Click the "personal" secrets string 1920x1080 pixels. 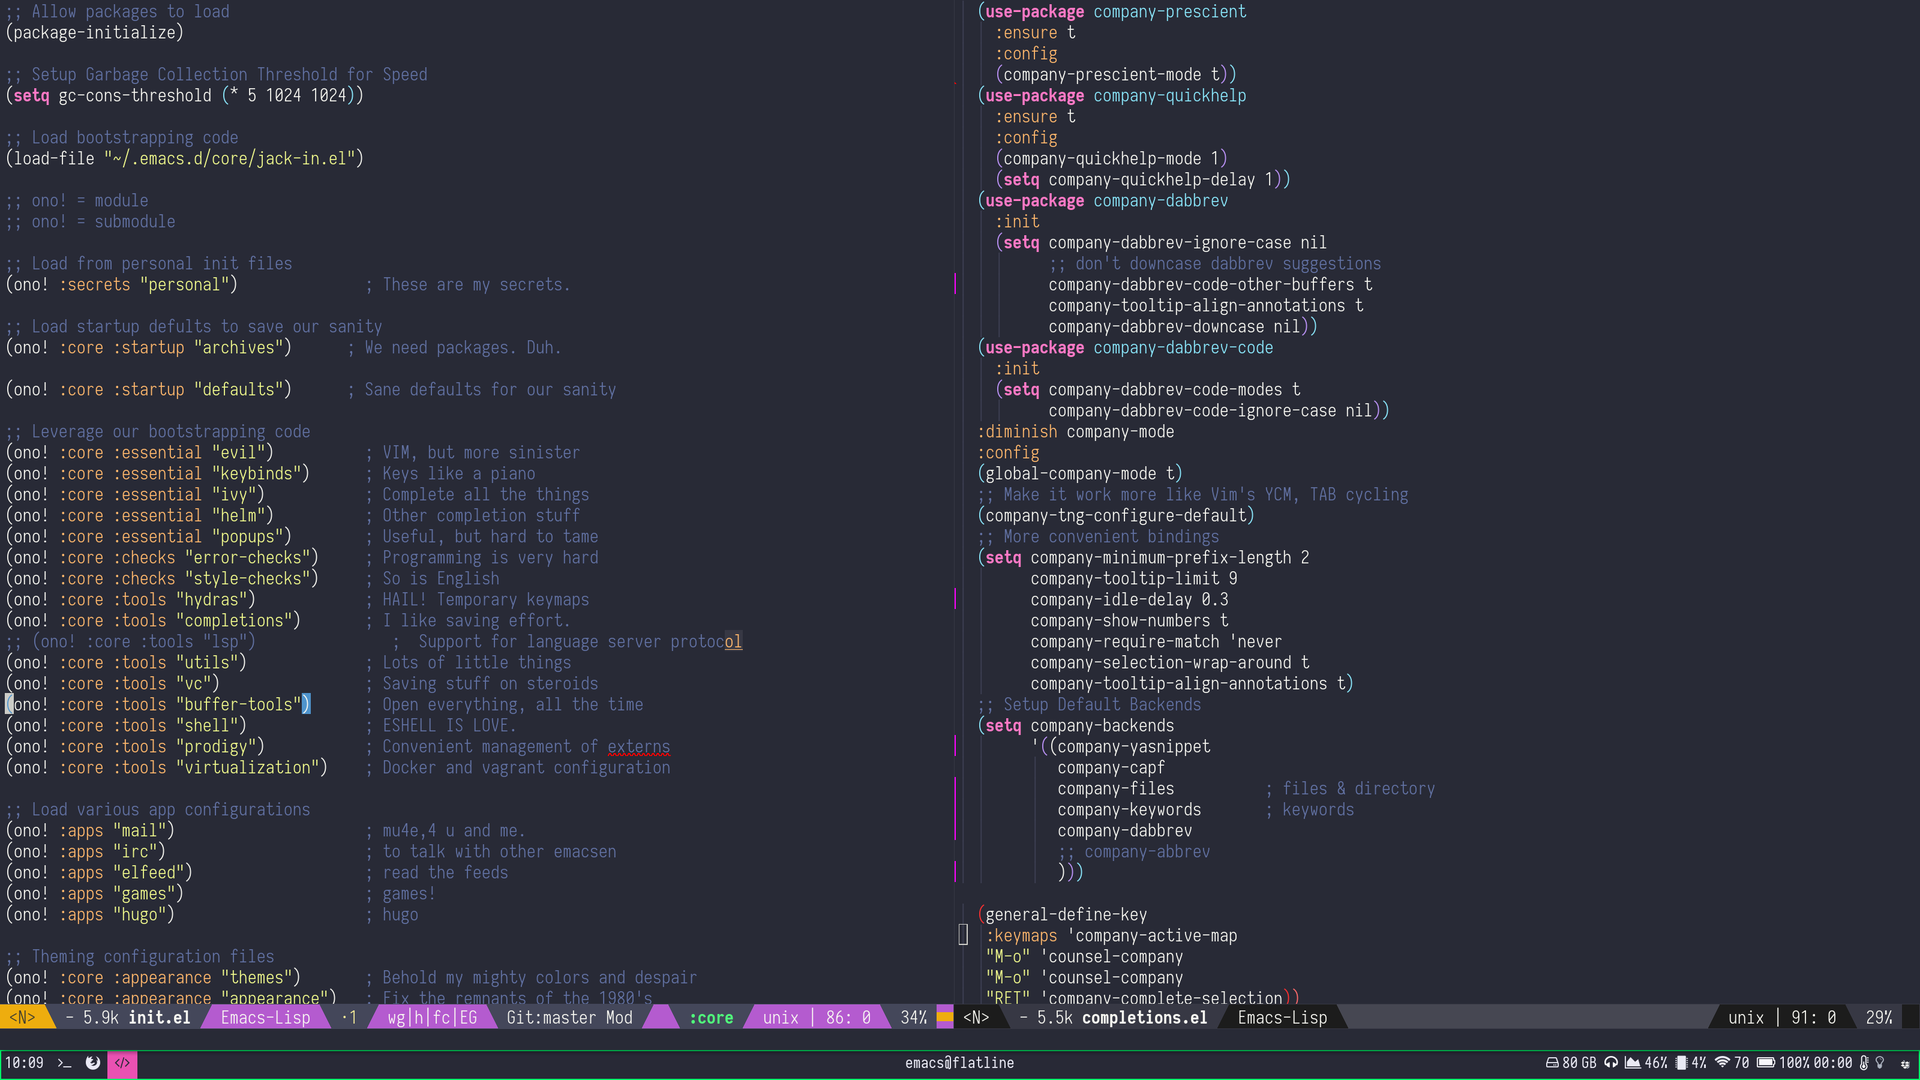tap(185, 285)
